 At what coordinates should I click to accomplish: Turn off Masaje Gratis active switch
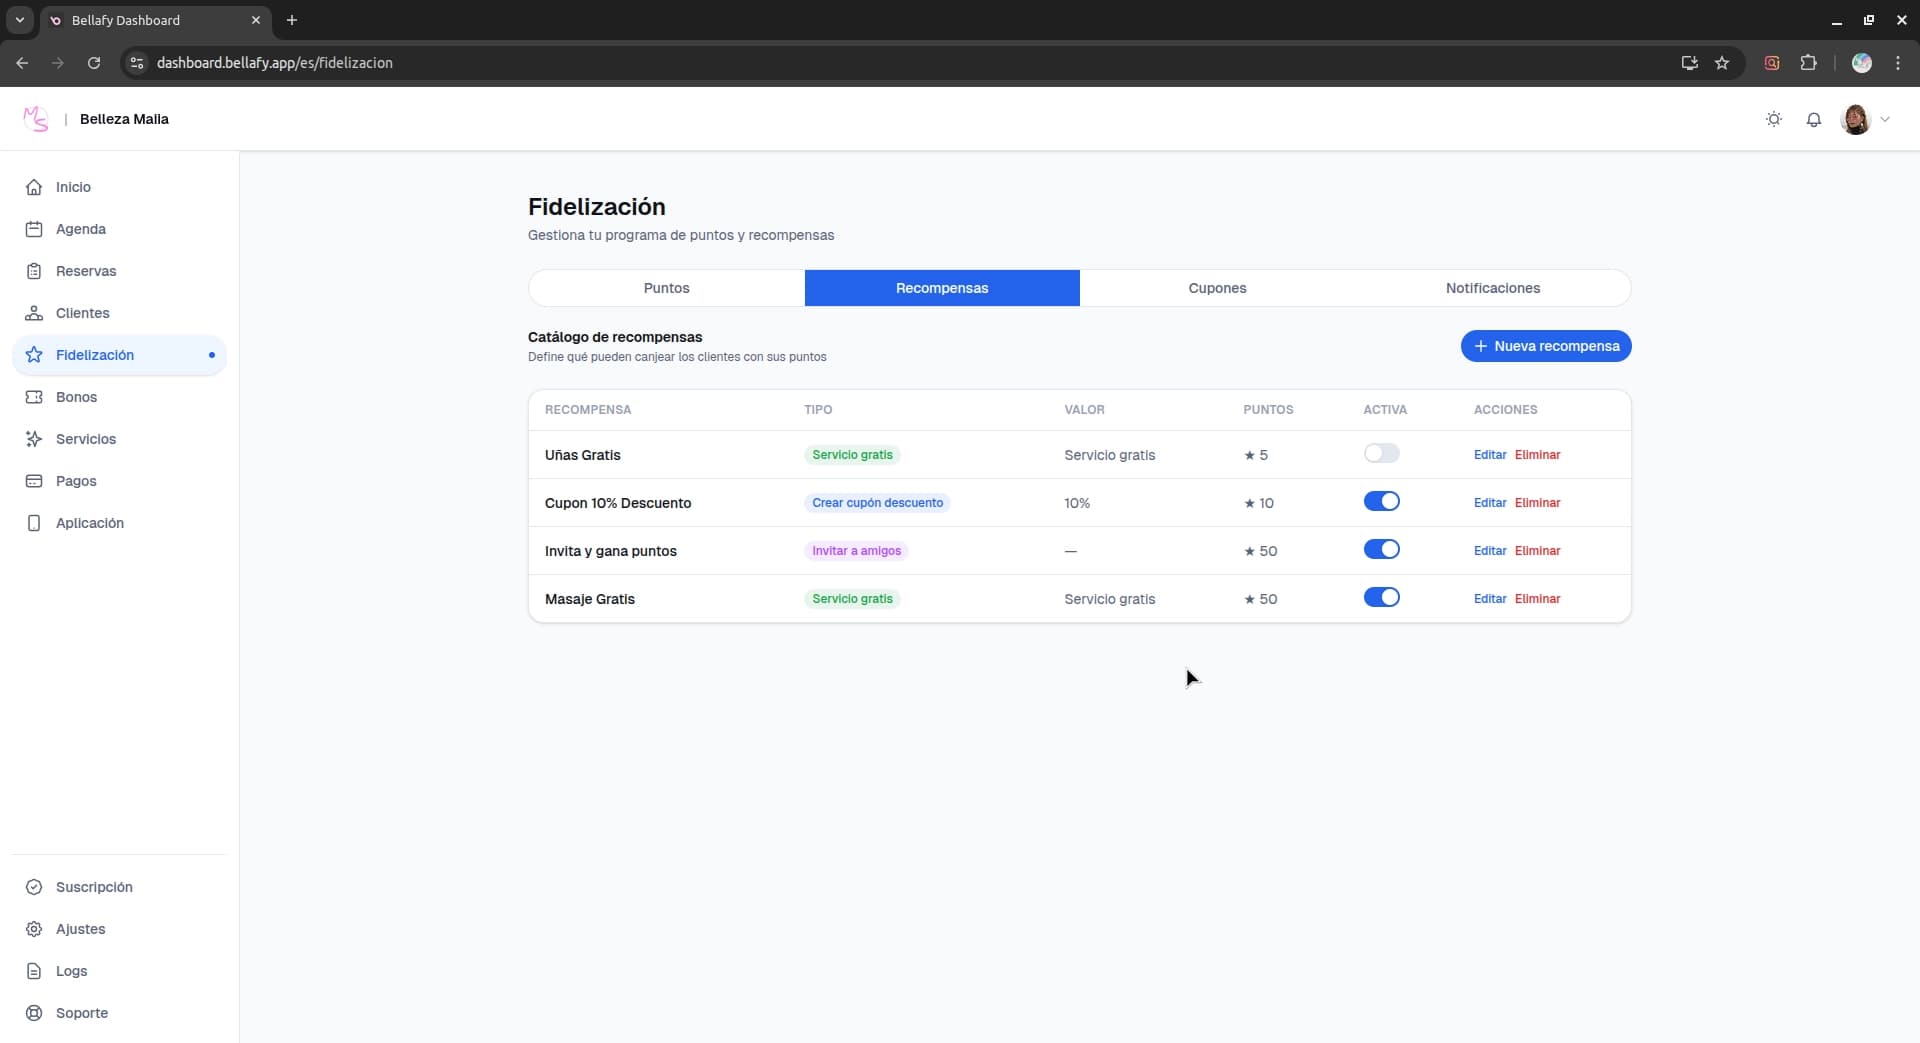1381,598
